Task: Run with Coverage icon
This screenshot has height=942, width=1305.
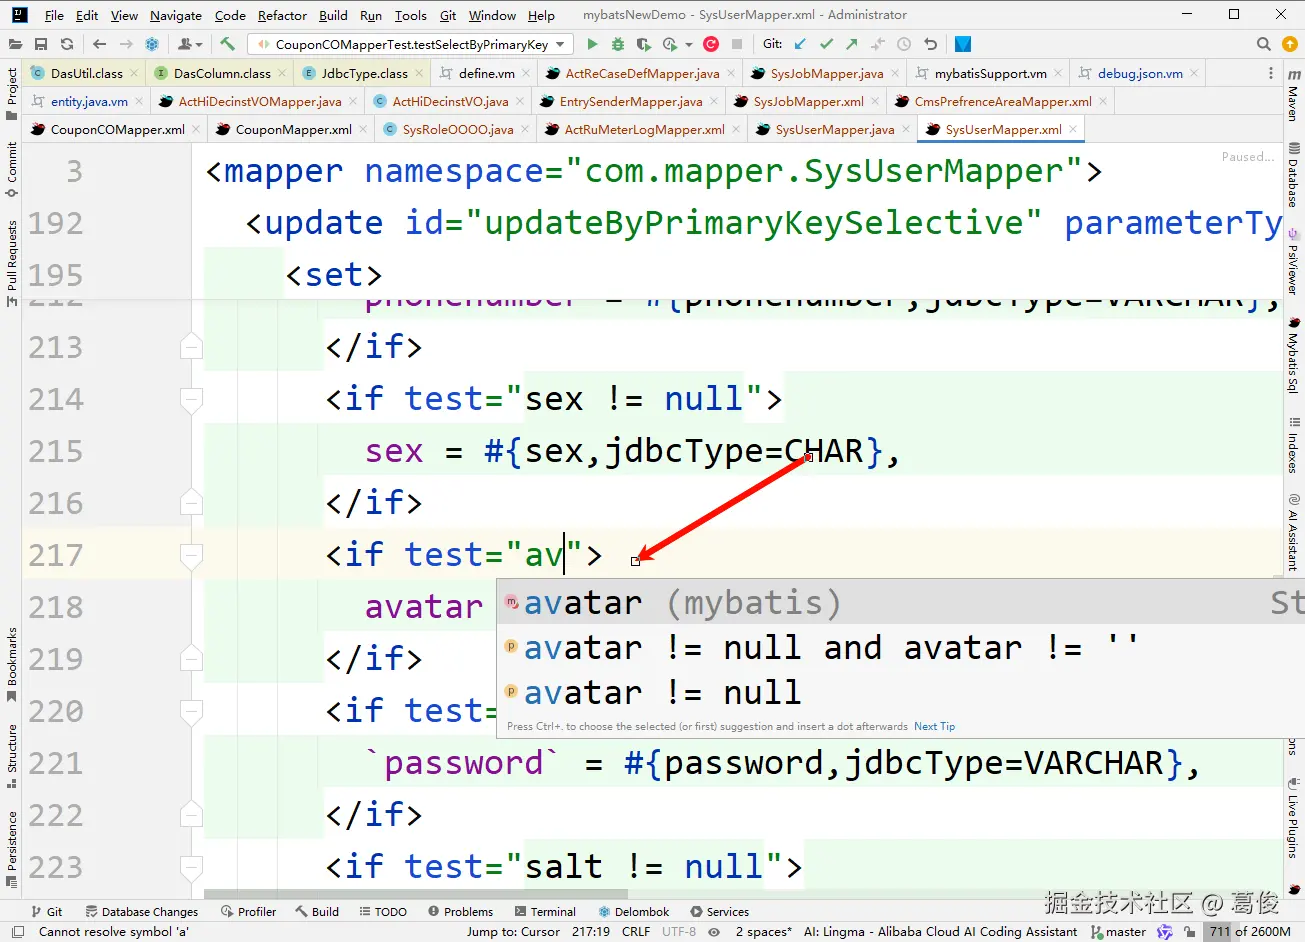Action: point(643,44)
